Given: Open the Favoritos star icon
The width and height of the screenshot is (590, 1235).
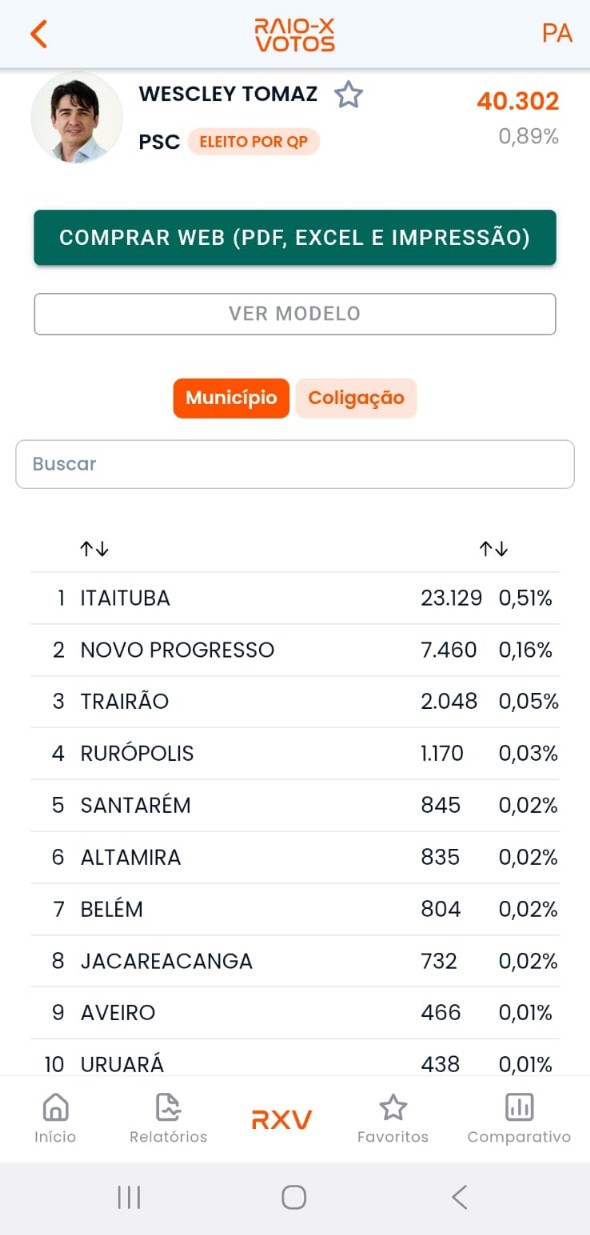Looking at the screenshot, I should (393, 1107).
